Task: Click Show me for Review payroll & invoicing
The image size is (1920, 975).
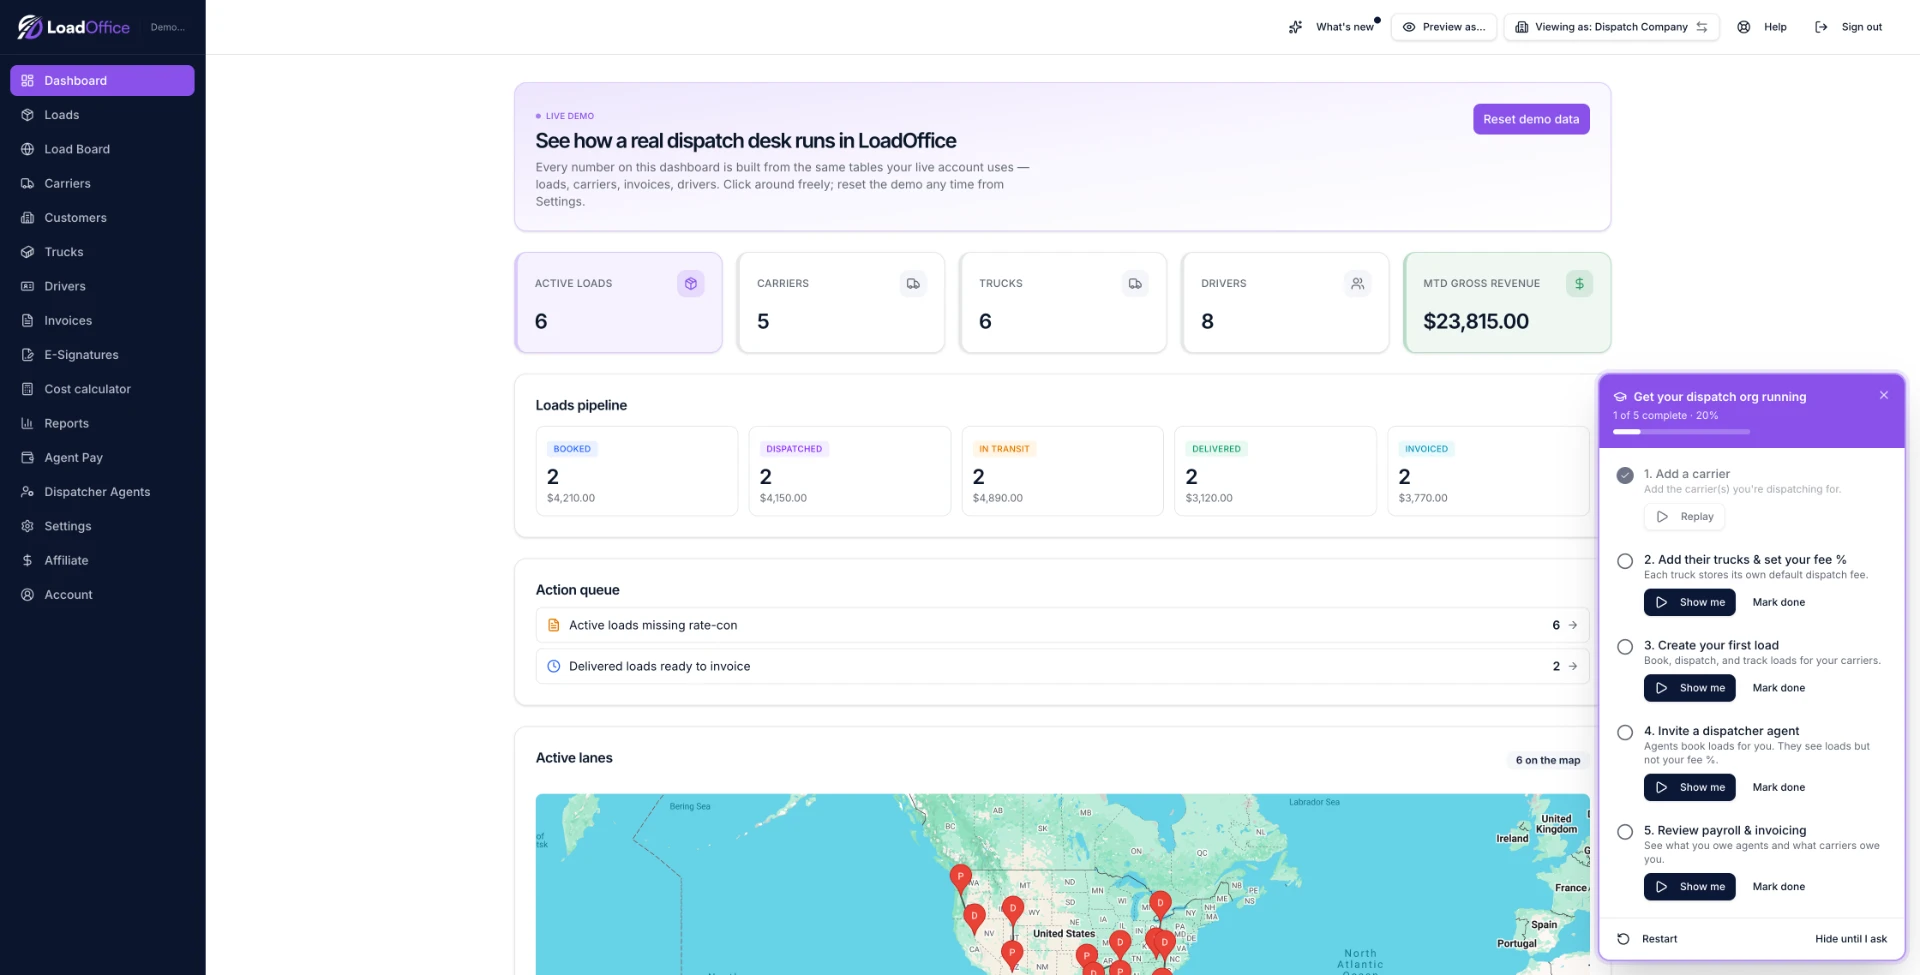Action: tap(1689, 887)
